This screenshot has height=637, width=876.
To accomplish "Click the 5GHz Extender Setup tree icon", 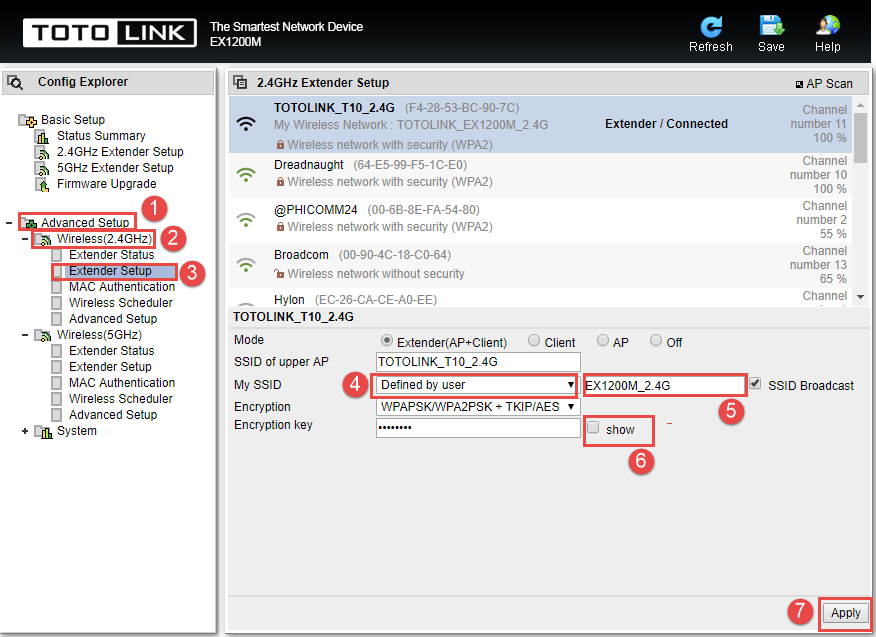I will [x=42, y=168].
